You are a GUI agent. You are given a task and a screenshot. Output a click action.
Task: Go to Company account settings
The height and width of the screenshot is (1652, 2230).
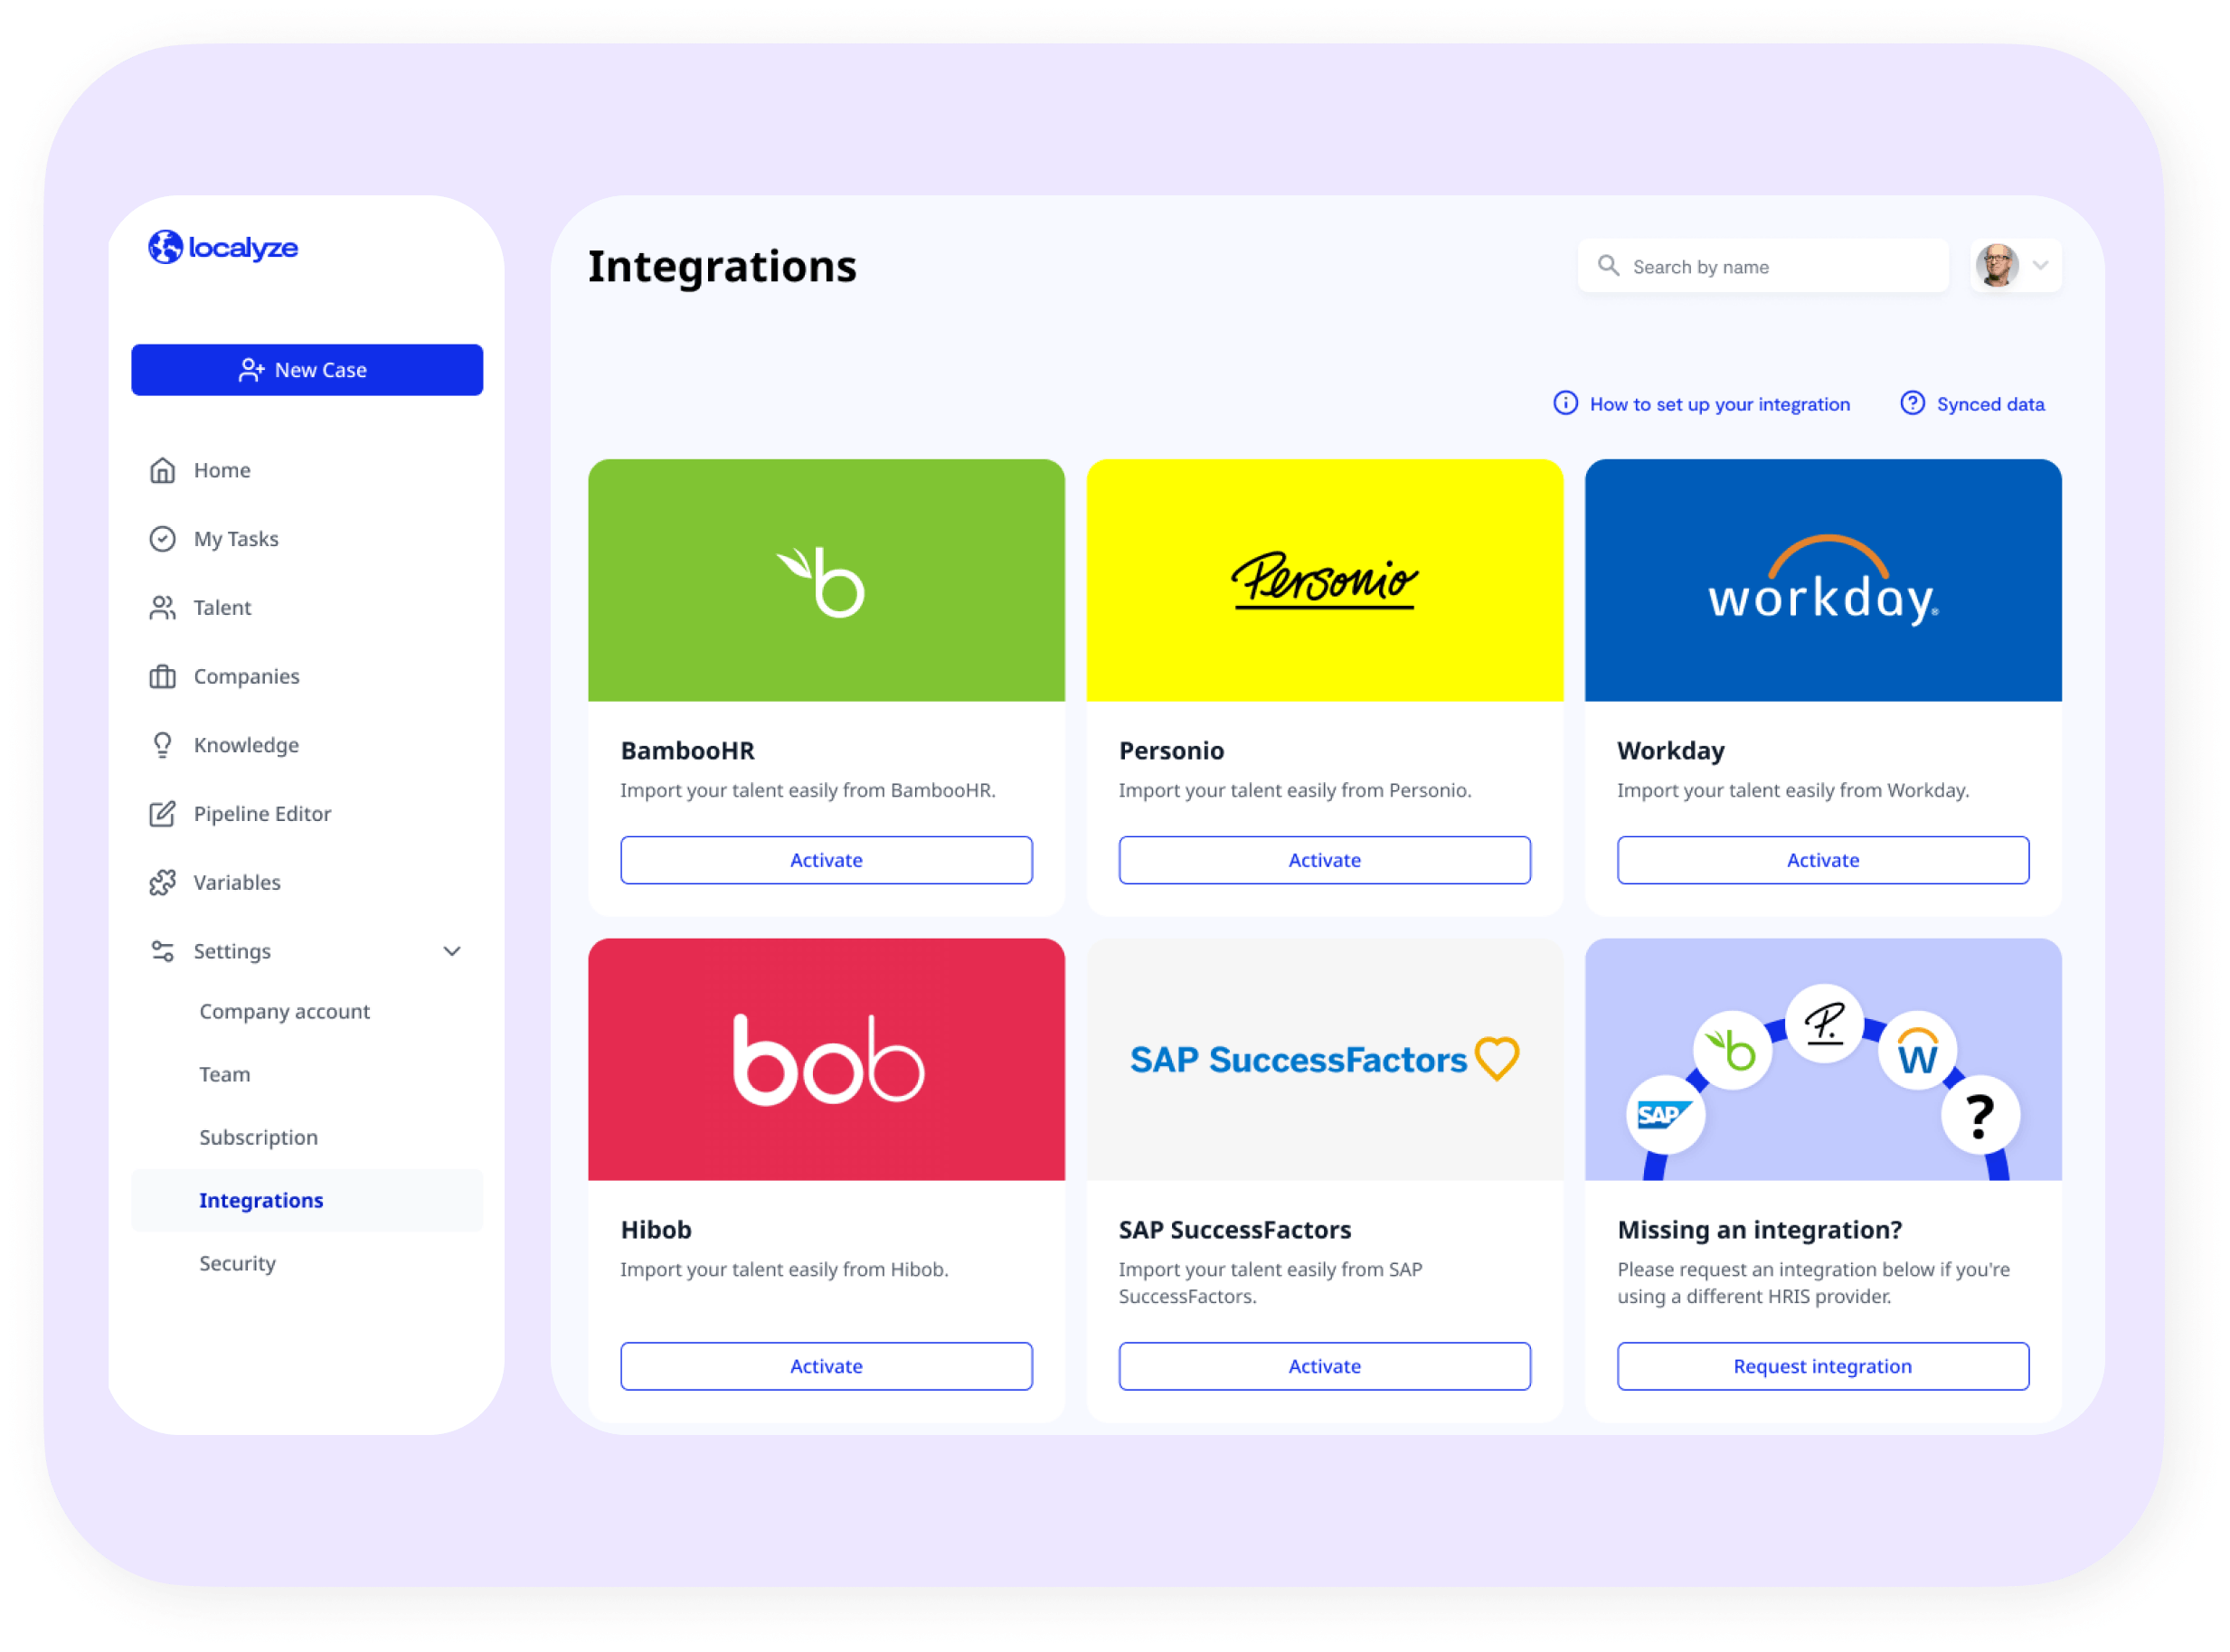click(284, 1011)
